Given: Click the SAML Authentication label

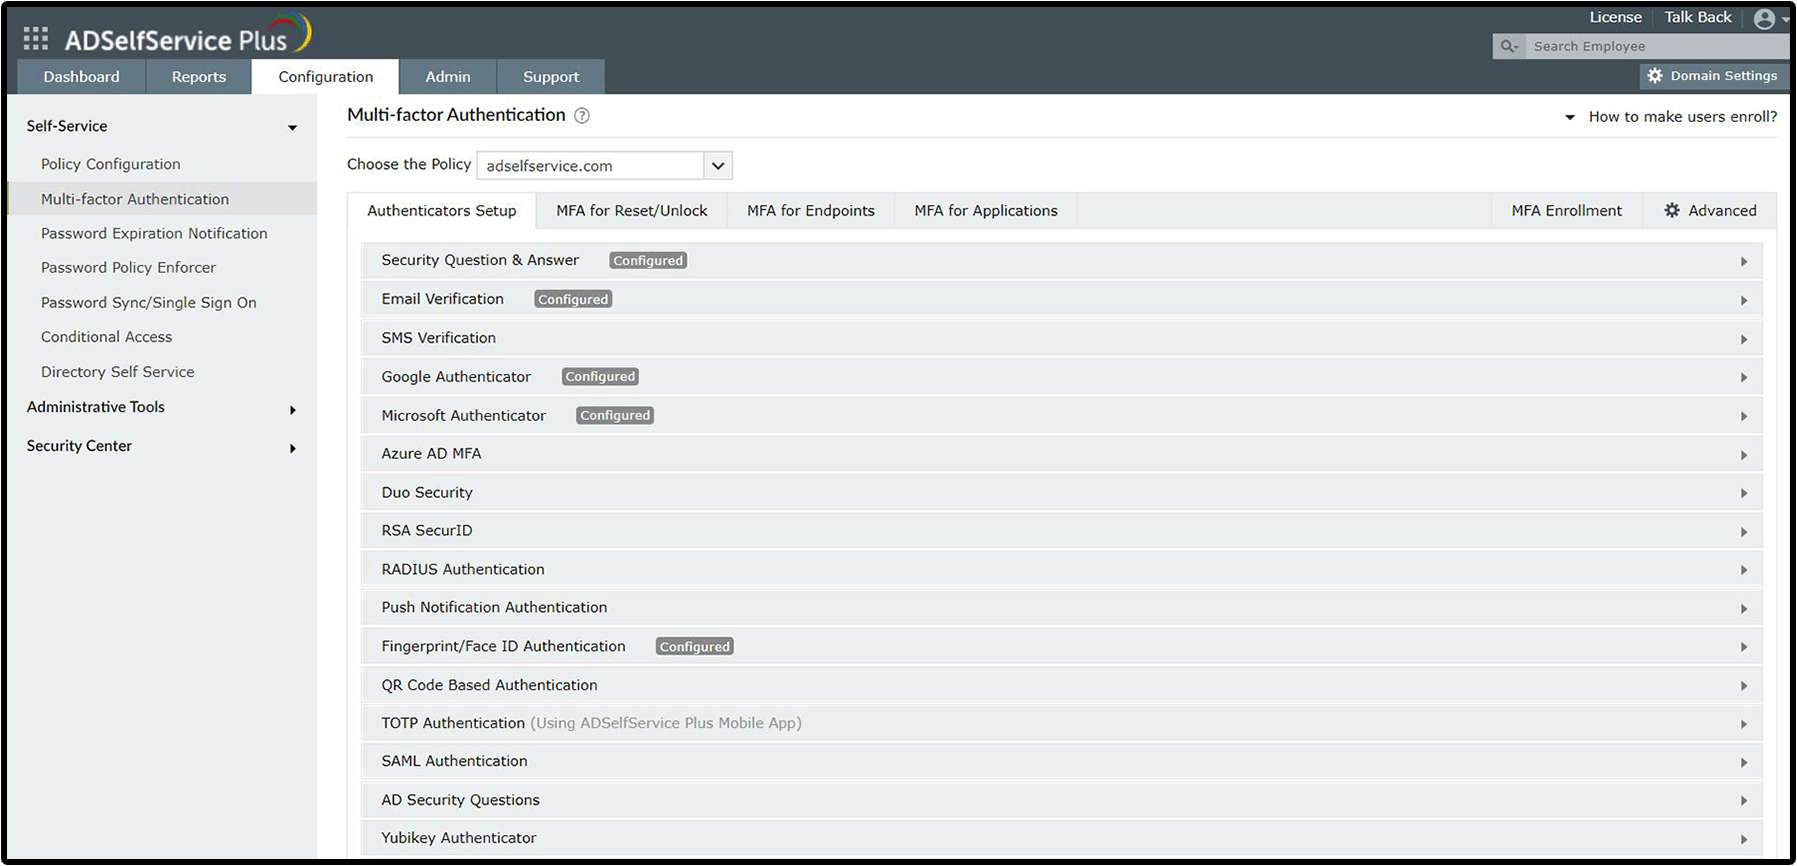Looking at the screenshot, I should coord(454,761).
